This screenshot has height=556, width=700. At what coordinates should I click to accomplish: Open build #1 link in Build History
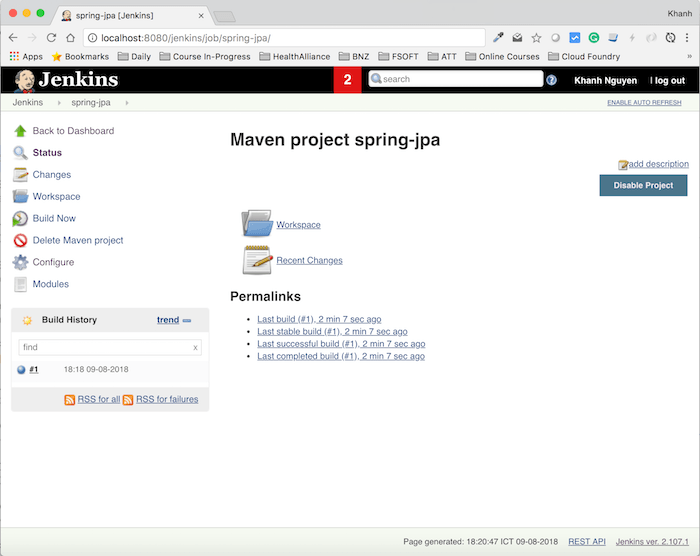[34, 370]
